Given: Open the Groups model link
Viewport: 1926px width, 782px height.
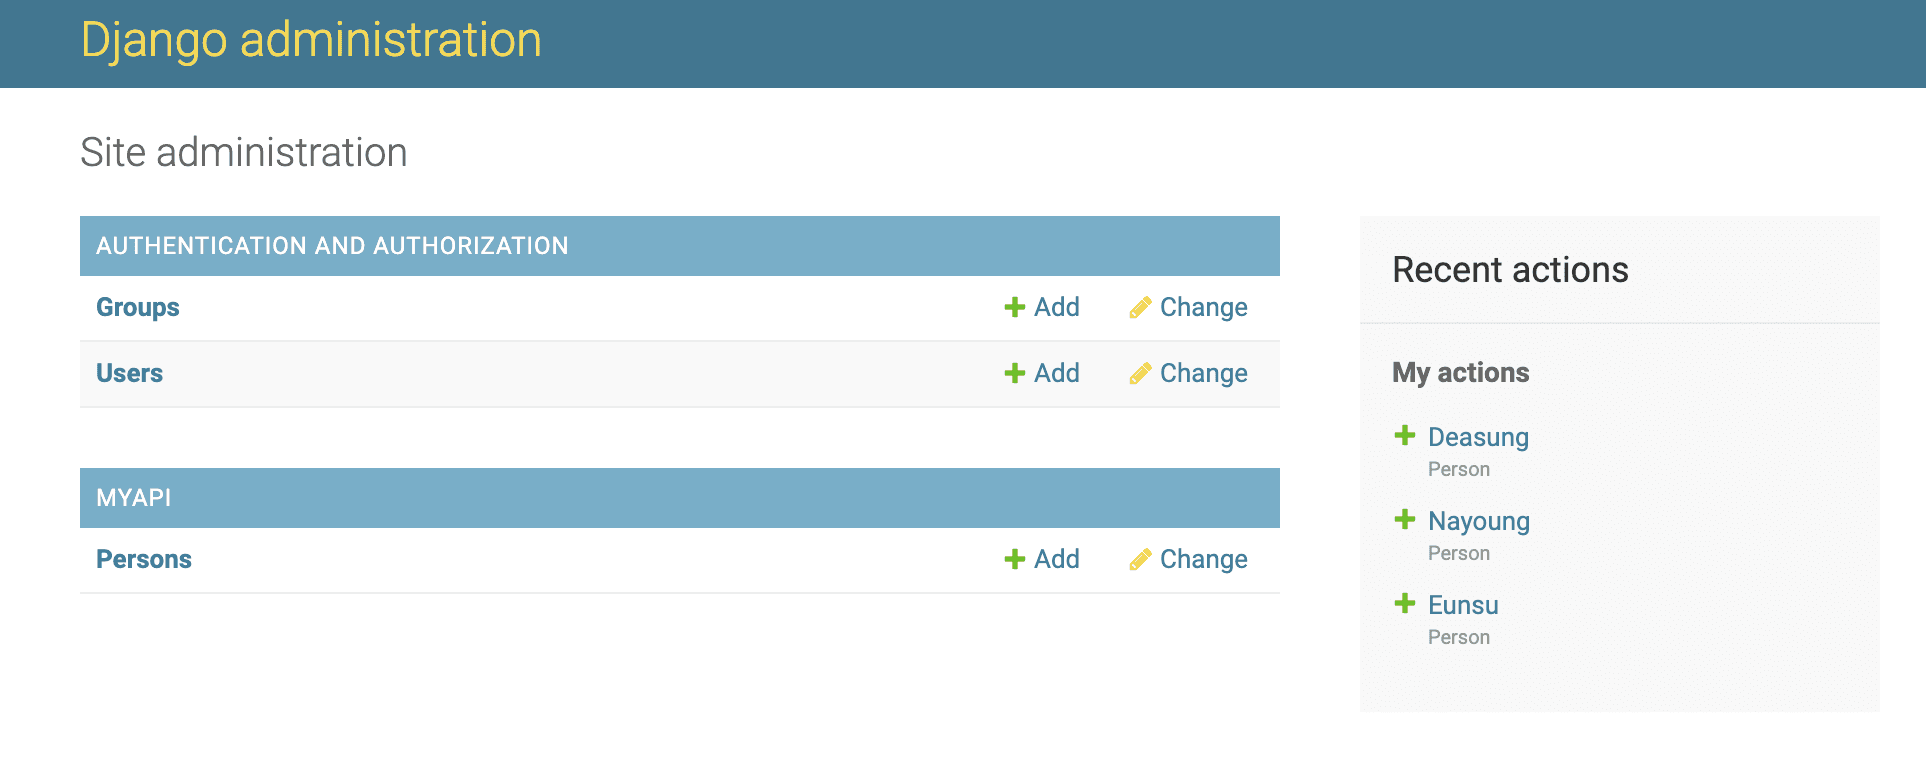Looking at the screenshot, I should [x=138, y=307].
